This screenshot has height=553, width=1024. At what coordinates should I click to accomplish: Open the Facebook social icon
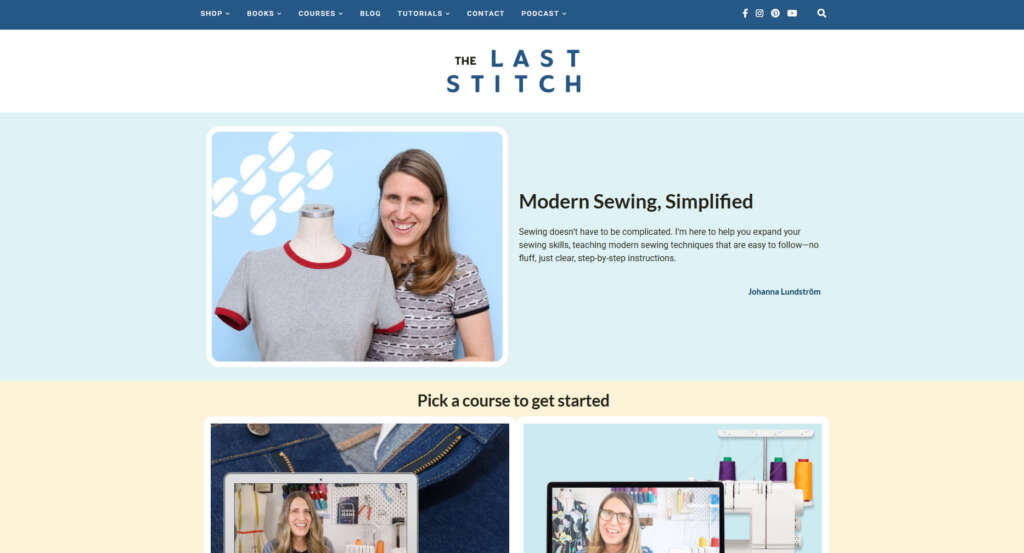coord(744,13)
